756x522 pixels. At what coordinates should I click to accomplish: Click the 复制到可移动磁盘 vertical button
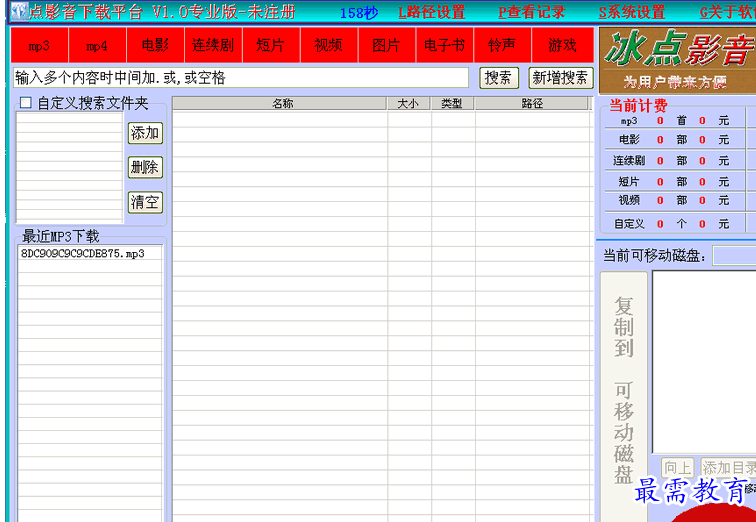(623, 390)
